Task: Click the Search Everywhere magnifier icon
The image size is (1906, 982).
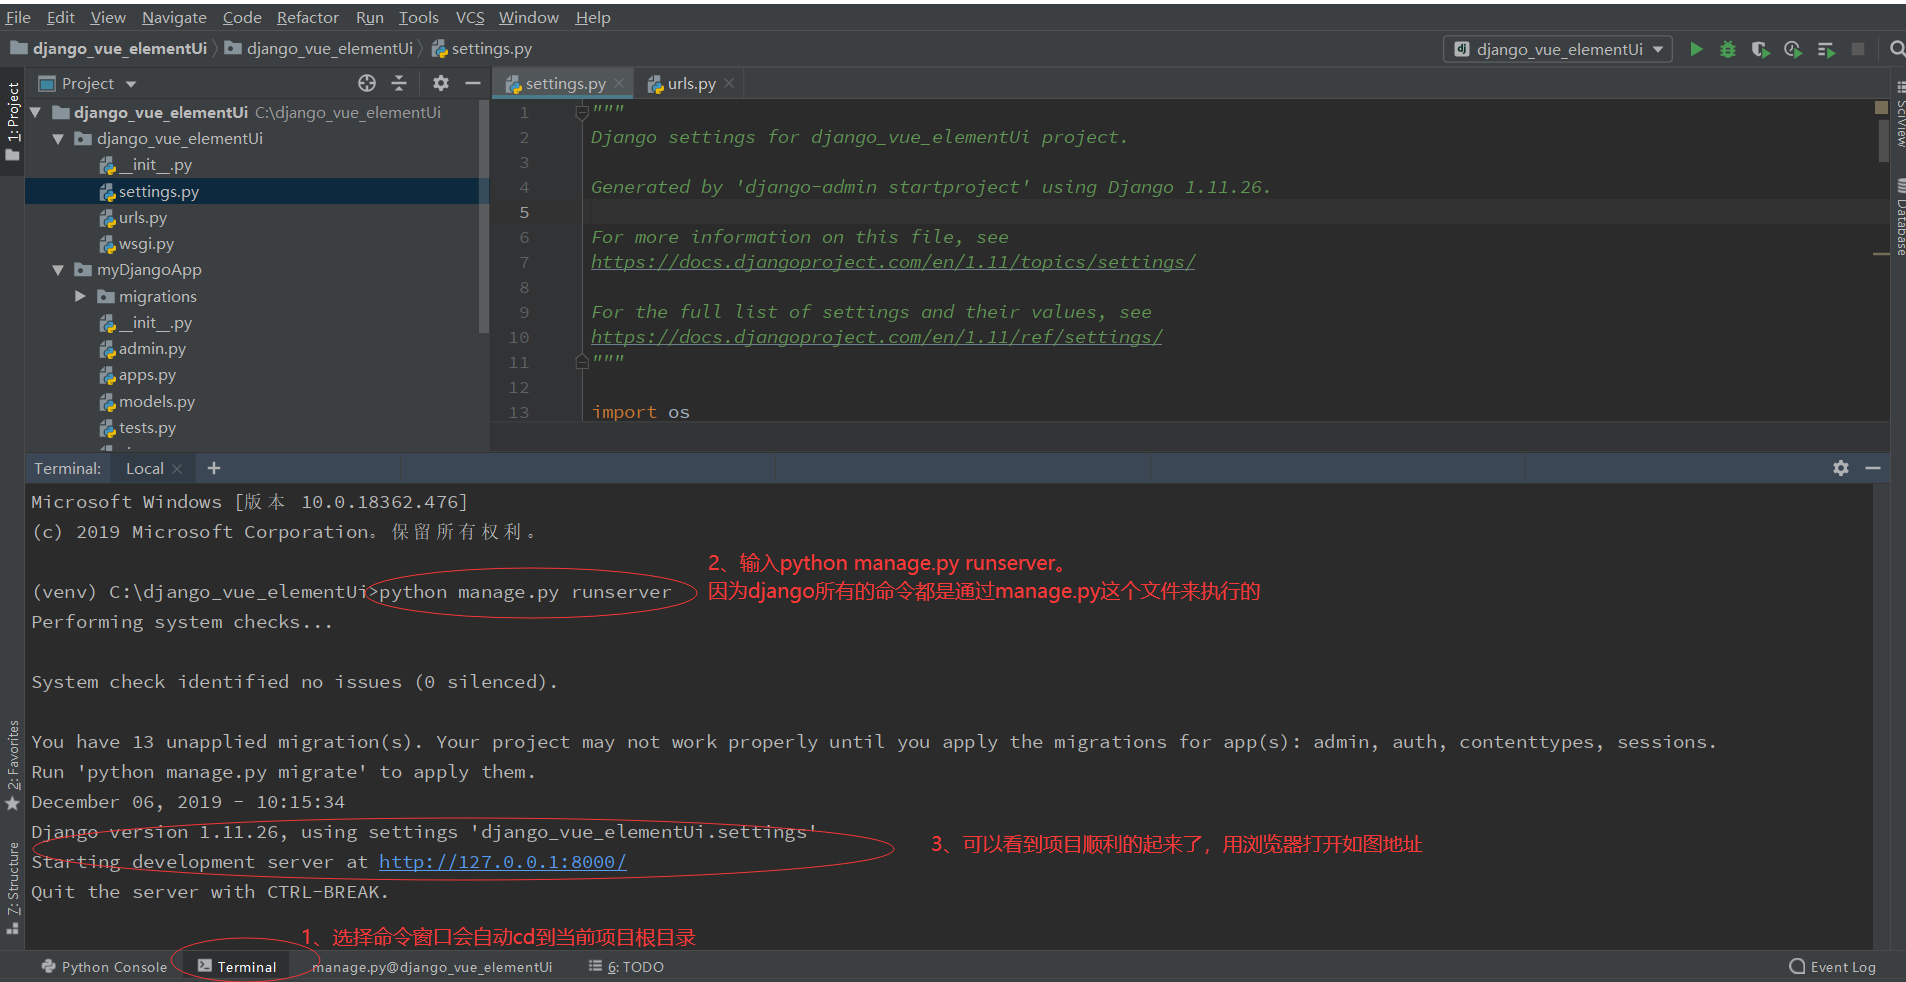Action: tap(1897, 49)
